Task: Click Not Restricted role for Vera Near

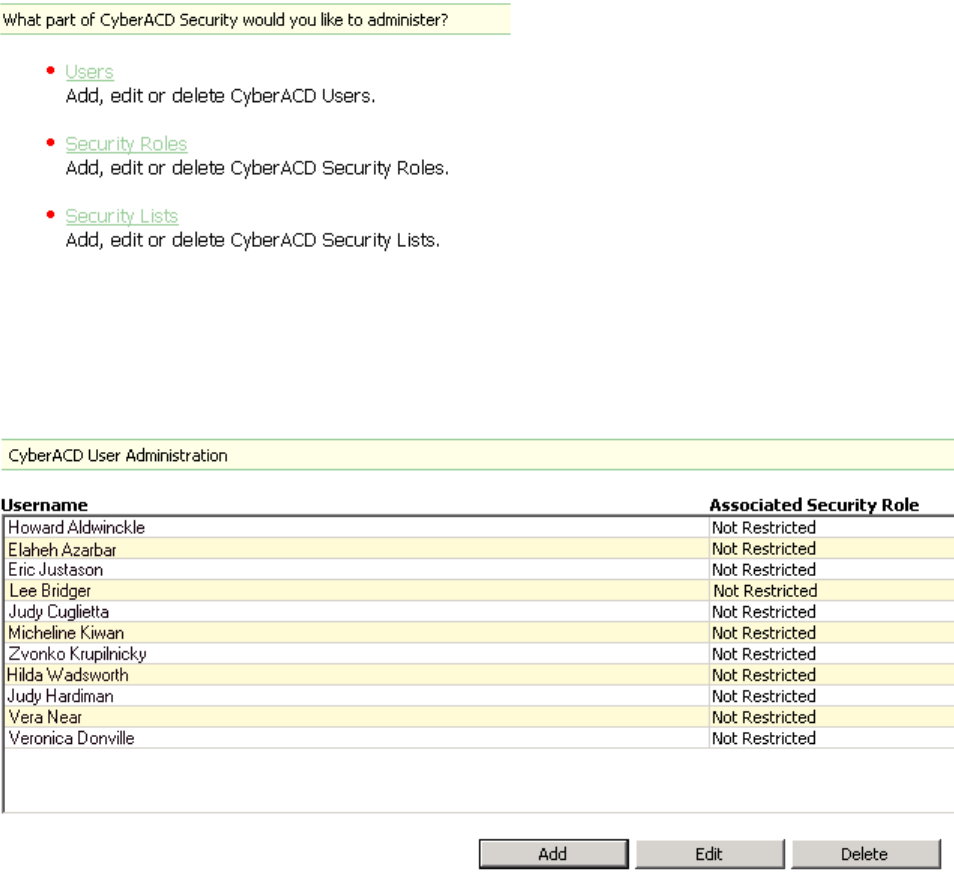Action: click(x=764, y=717)
